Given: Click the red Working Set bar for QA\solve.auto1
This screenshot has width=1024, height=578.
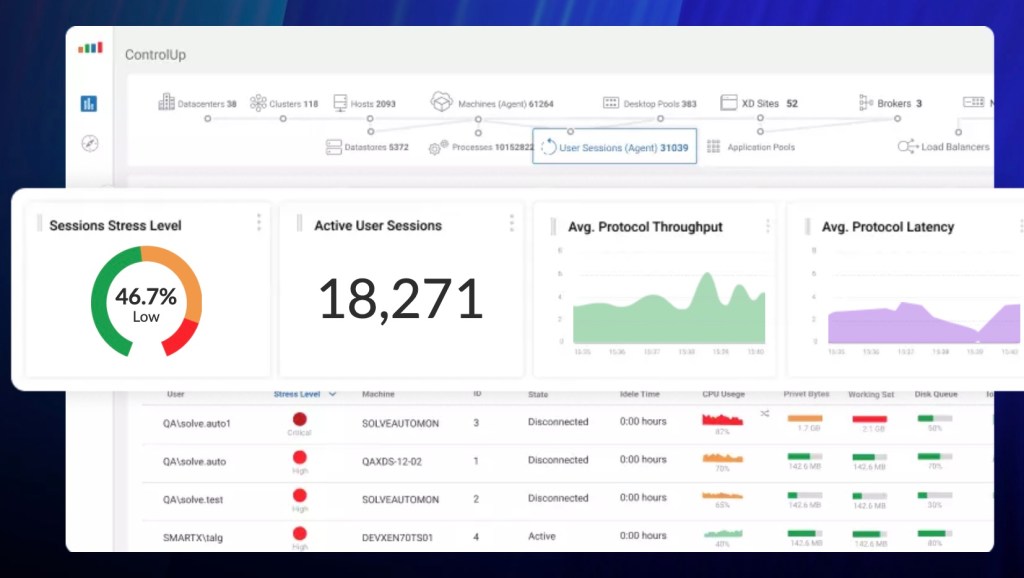Looking at the screenshot, I should (869, 419).
